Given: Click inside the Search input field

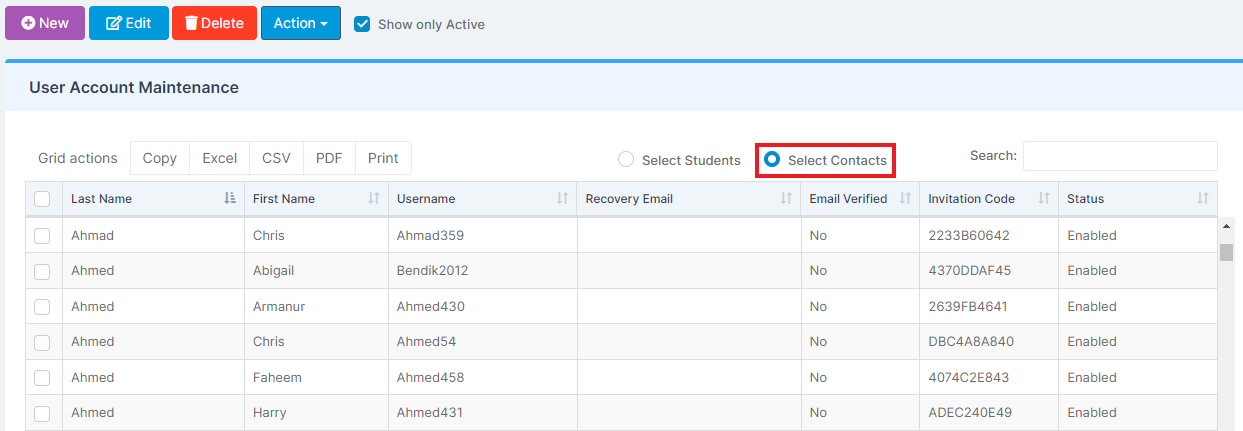Looking at the screenshot, I should pyautogui.click(x=1120, y=156).
